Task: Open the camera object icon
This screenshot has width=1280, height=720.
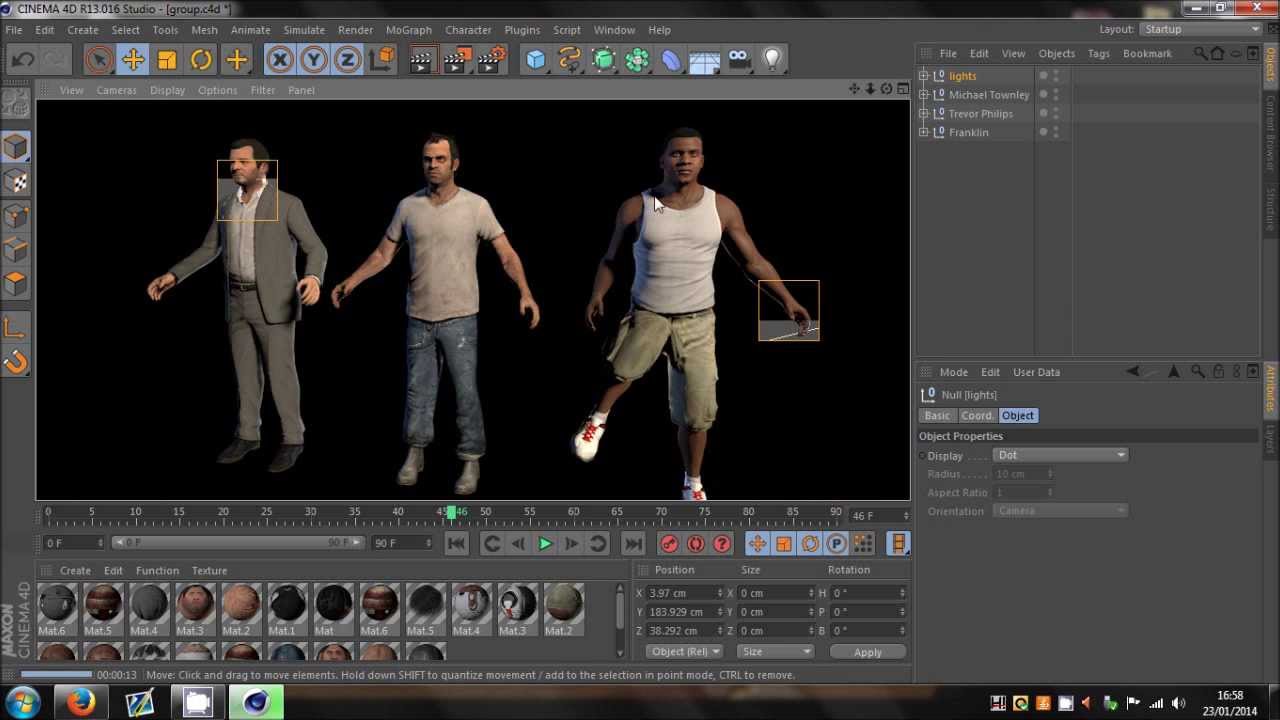Action: click(x=739, y=60)
